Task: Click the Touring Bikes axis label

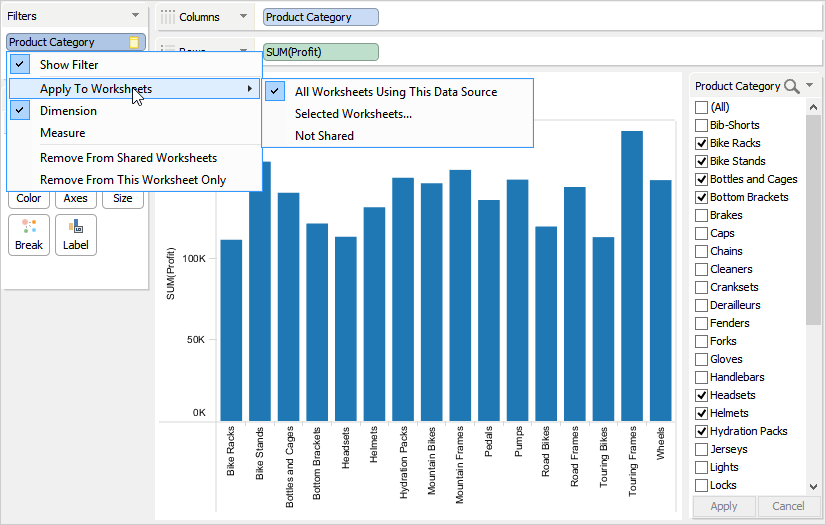Action: click(x=604, y=457)
